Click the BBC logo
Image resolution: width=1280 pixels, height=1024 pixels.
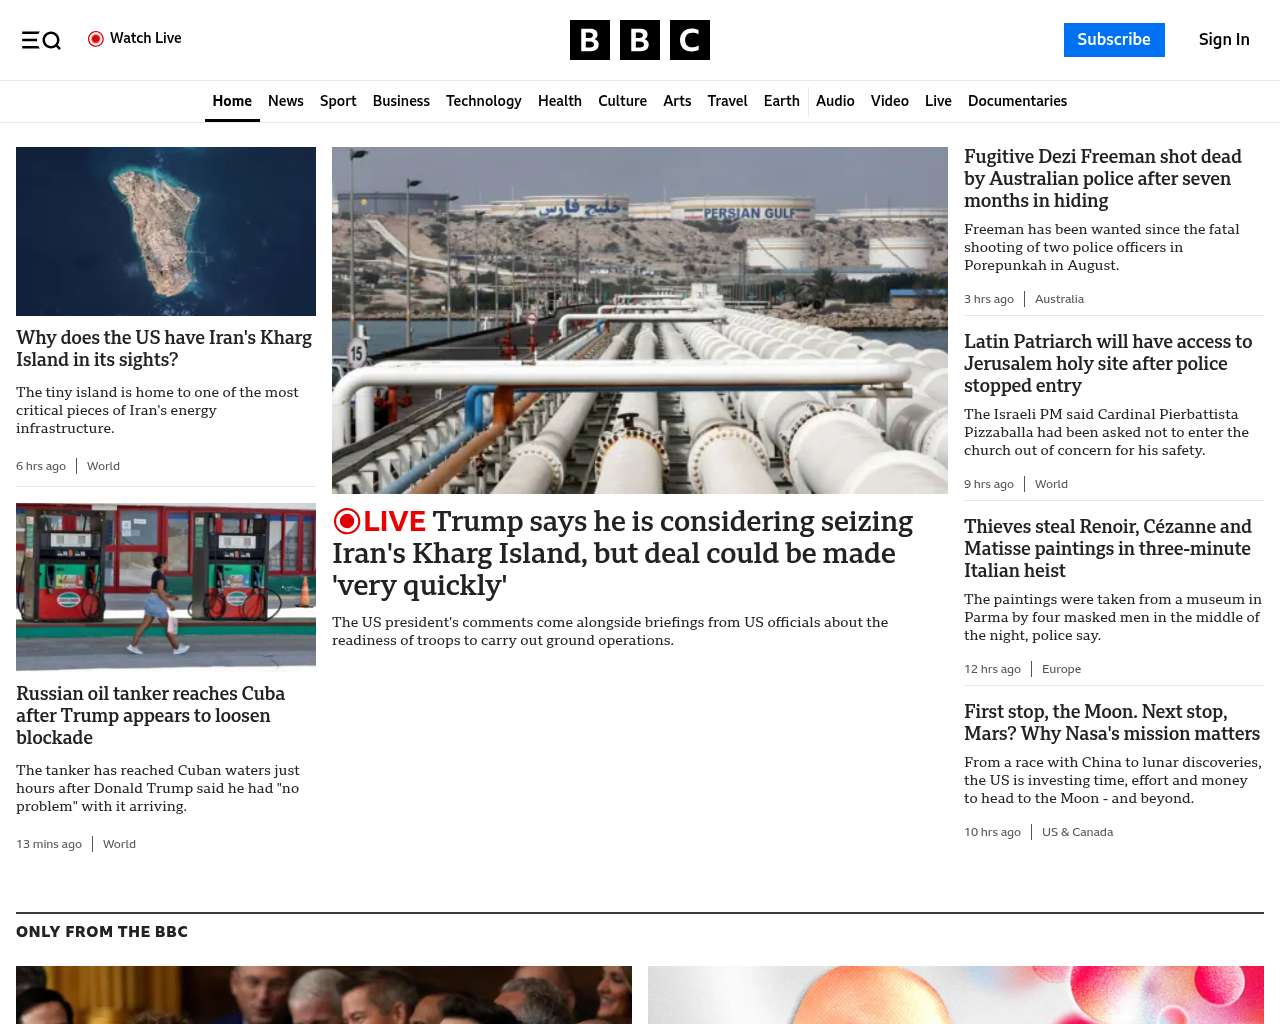click(639, 40)
